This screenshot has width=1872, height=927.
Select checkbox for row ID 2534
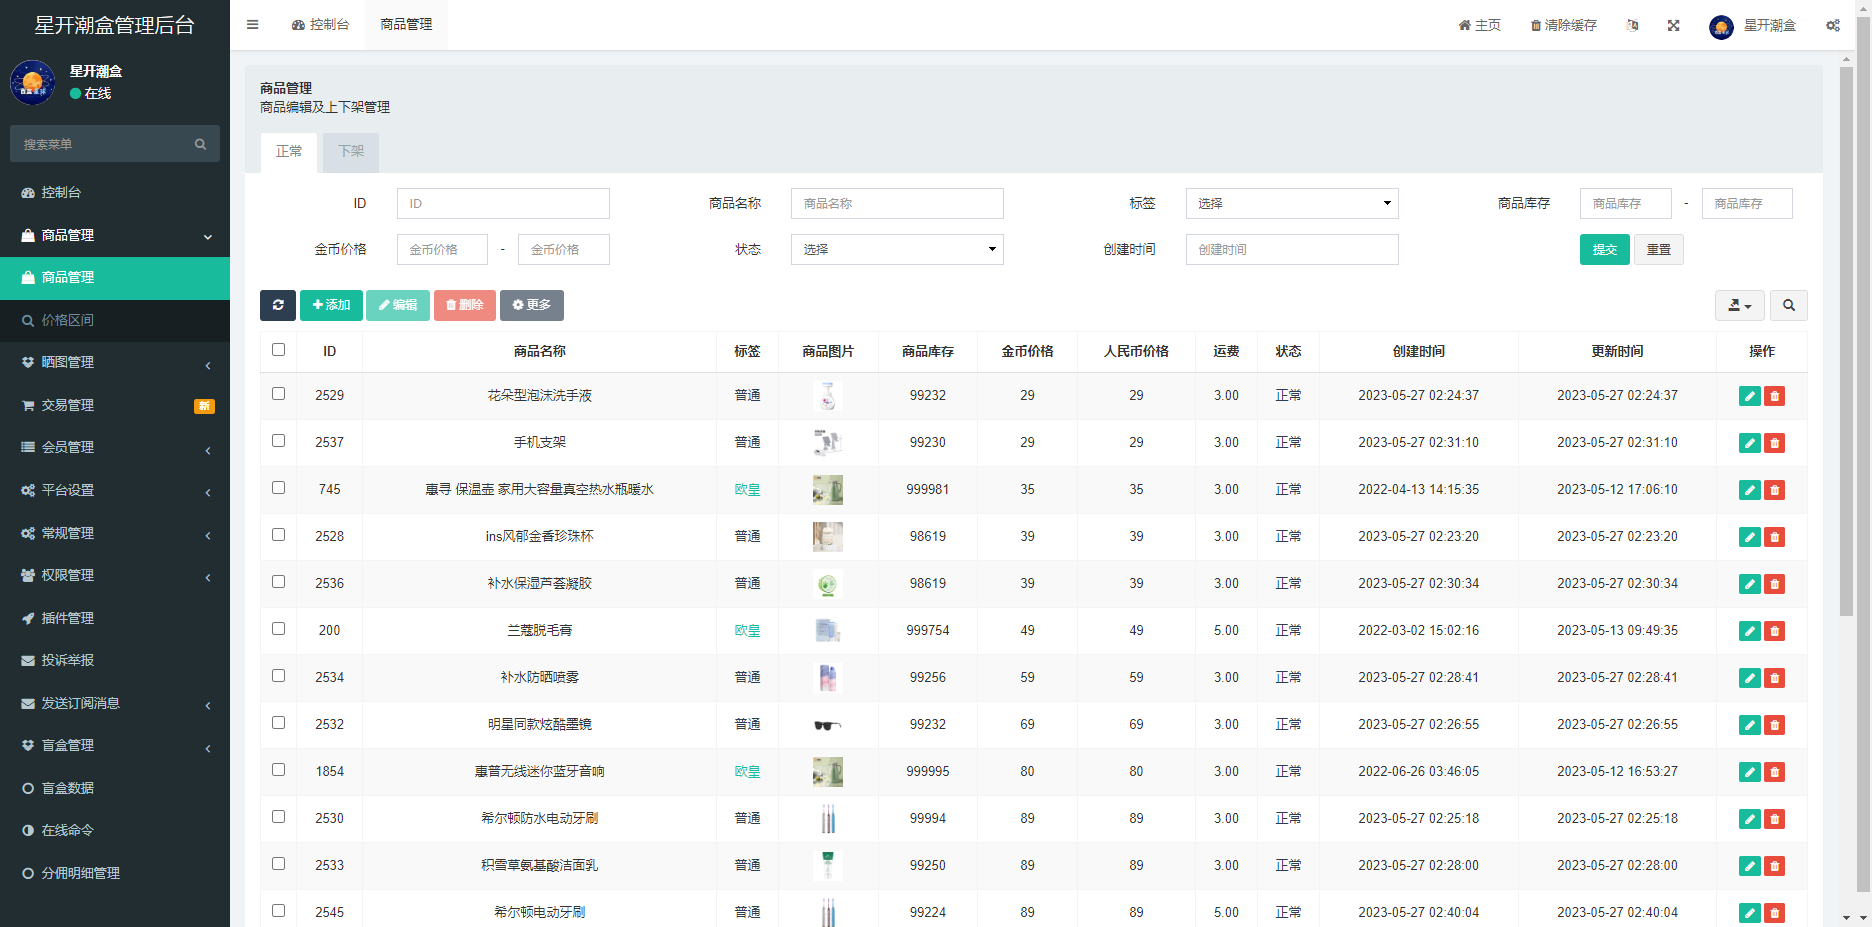click(x=278, y=676)
